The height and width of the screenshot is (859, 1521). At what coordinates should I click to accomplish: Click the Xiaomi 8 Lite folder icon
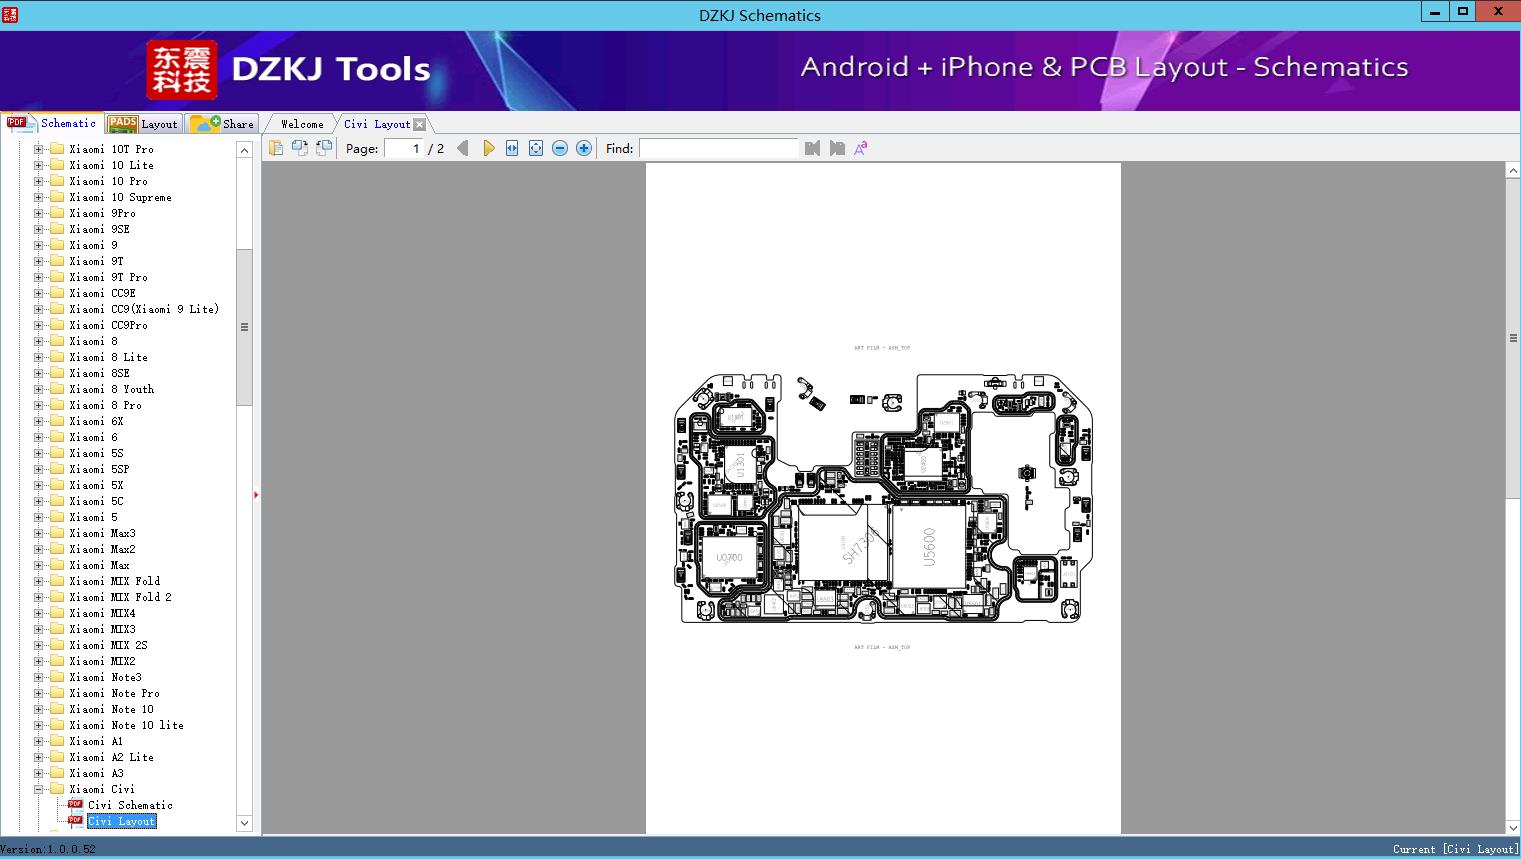click(x=57, y=357)
